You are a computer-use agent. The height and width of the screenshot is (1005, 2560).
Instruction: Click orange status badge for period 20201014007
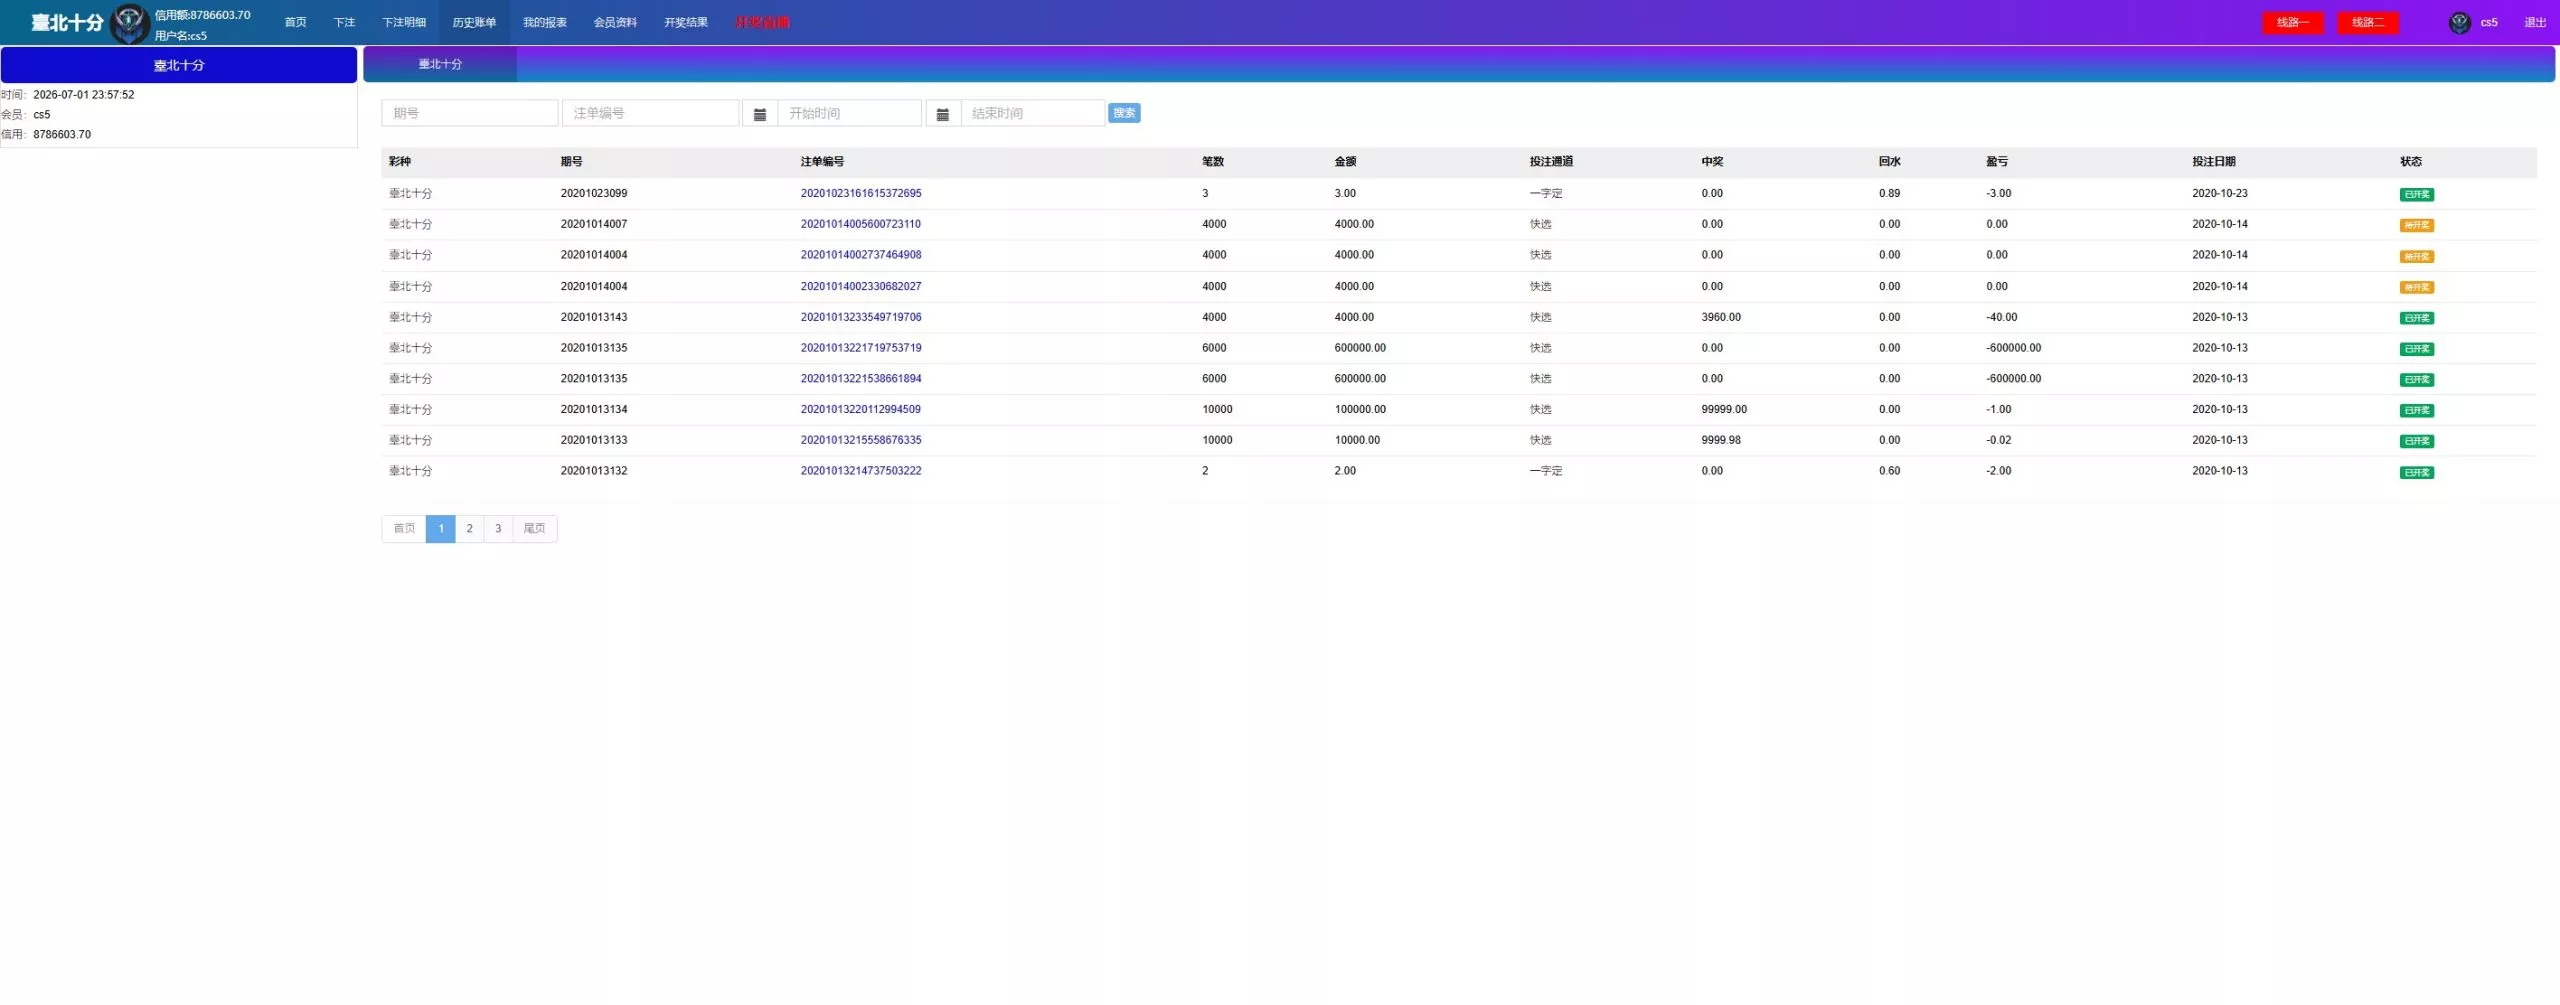(2416, 226)
